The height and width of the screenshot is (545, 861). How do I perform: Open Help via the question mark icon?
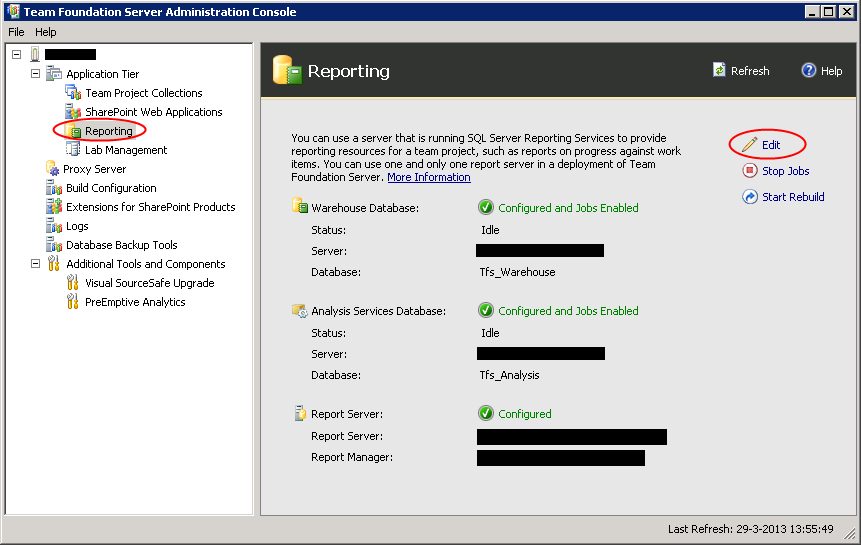click(809, 70)
